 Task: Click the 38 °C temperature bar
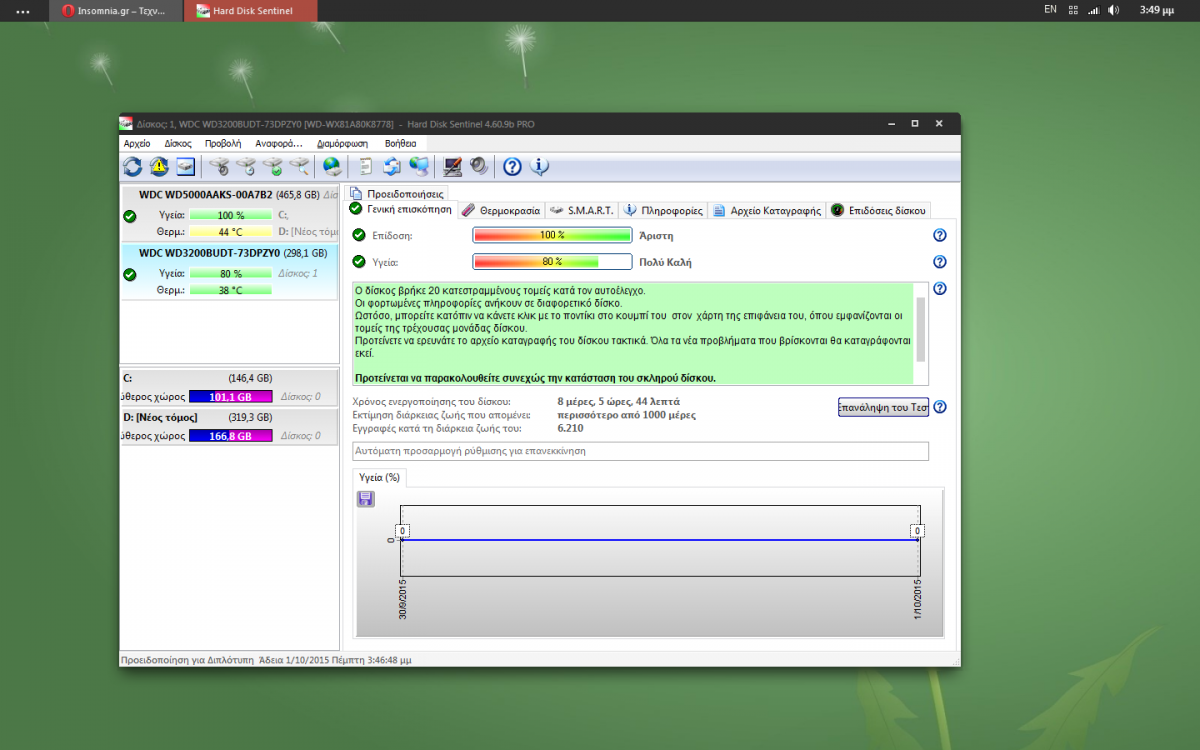[x=230, y=290]
